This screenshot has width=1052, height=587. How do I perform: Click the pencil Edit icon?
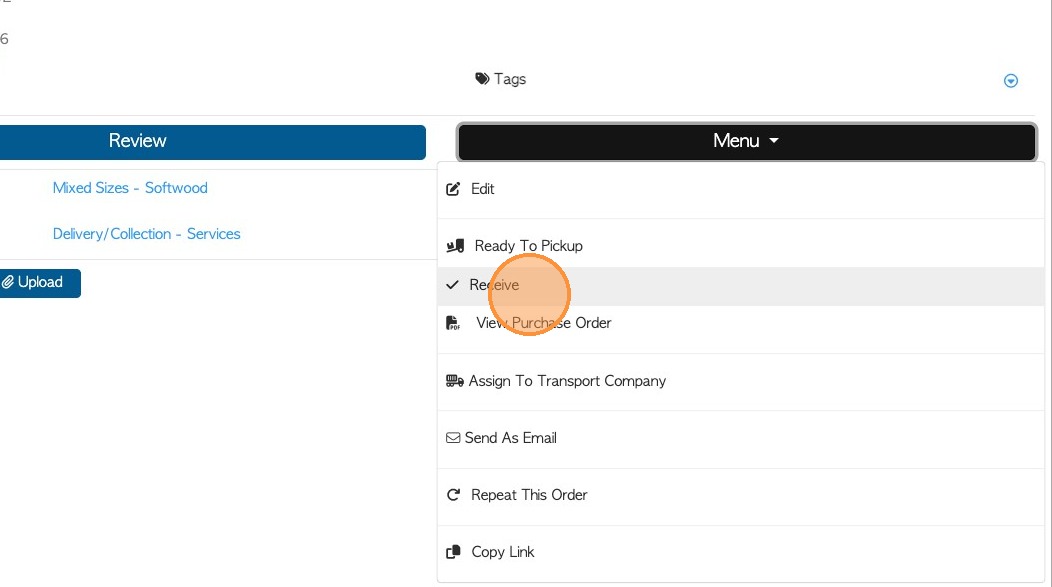click(x=453, y=189)
